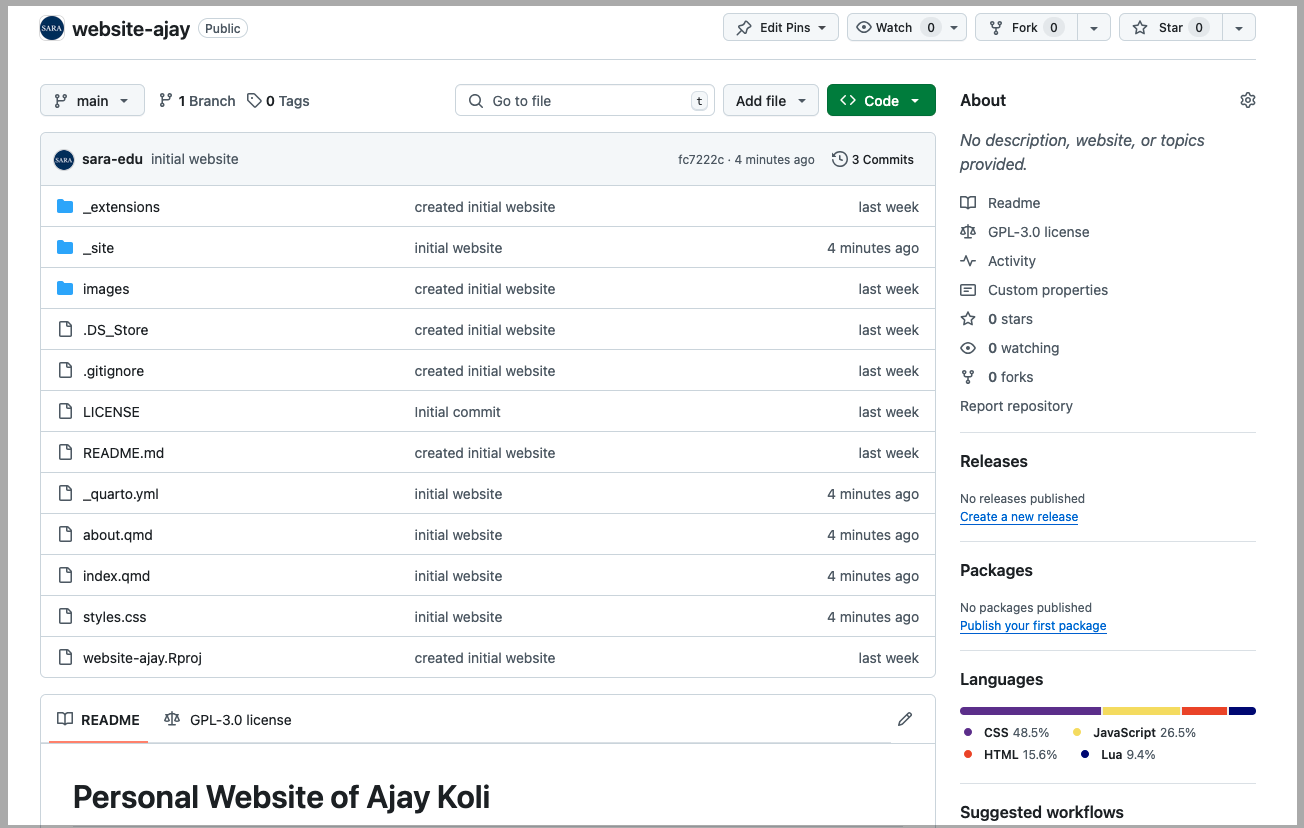The height and width of the screenshot is (828, 1304).
Task: Toggle Watch for this repository
Action: (x=894, y=28)
